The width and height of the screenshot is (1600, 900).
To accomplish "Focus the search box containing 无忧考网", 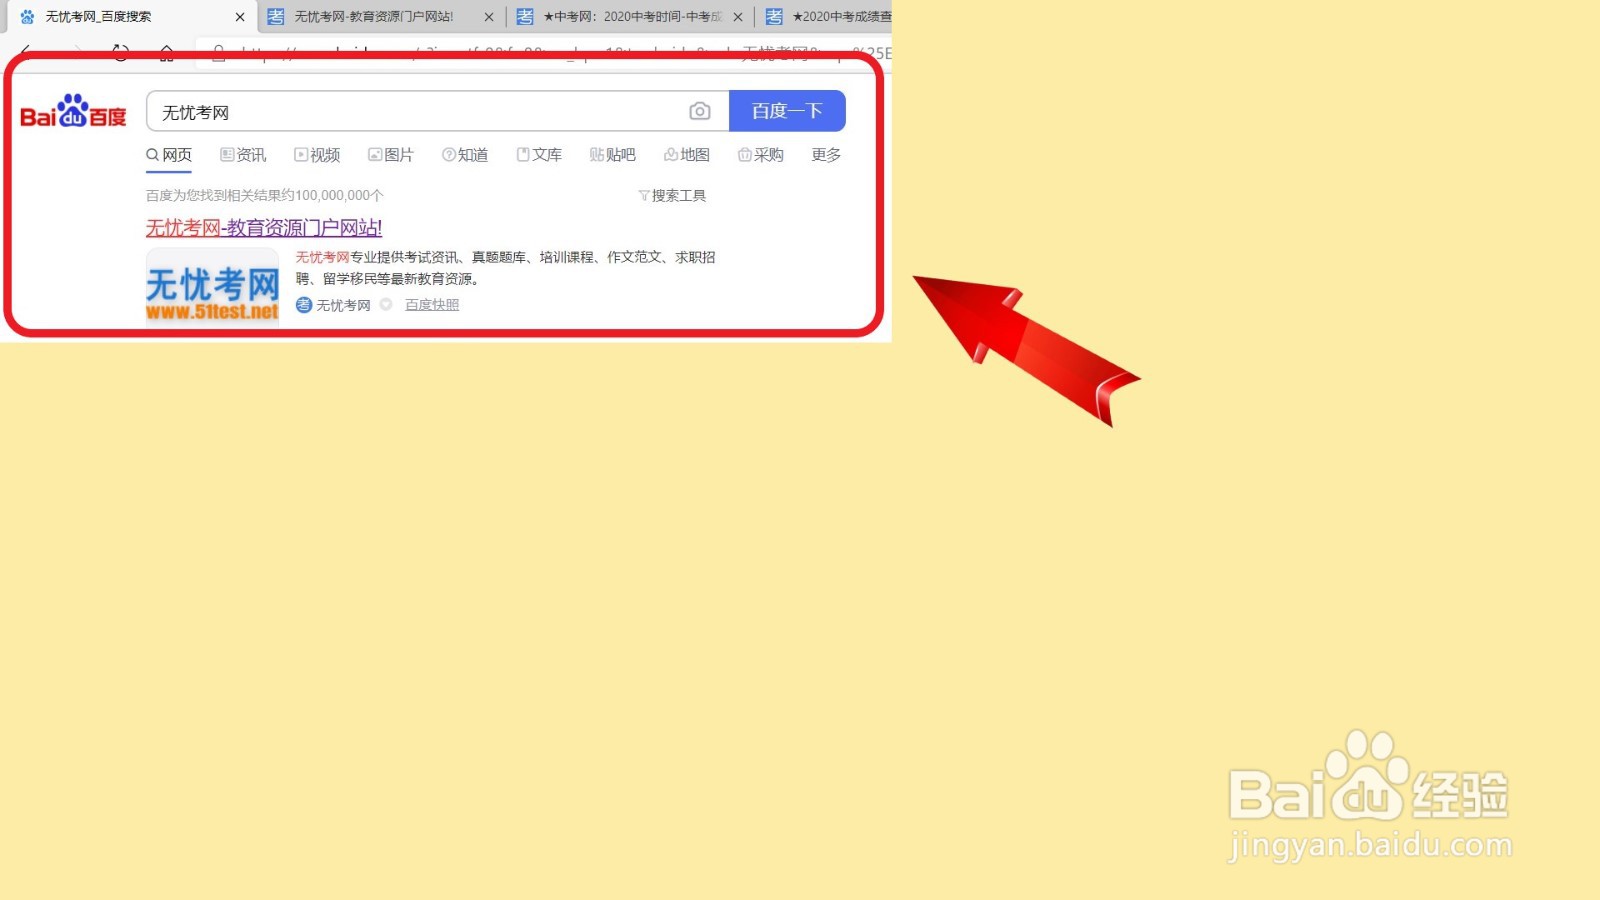I will point(438,111).
